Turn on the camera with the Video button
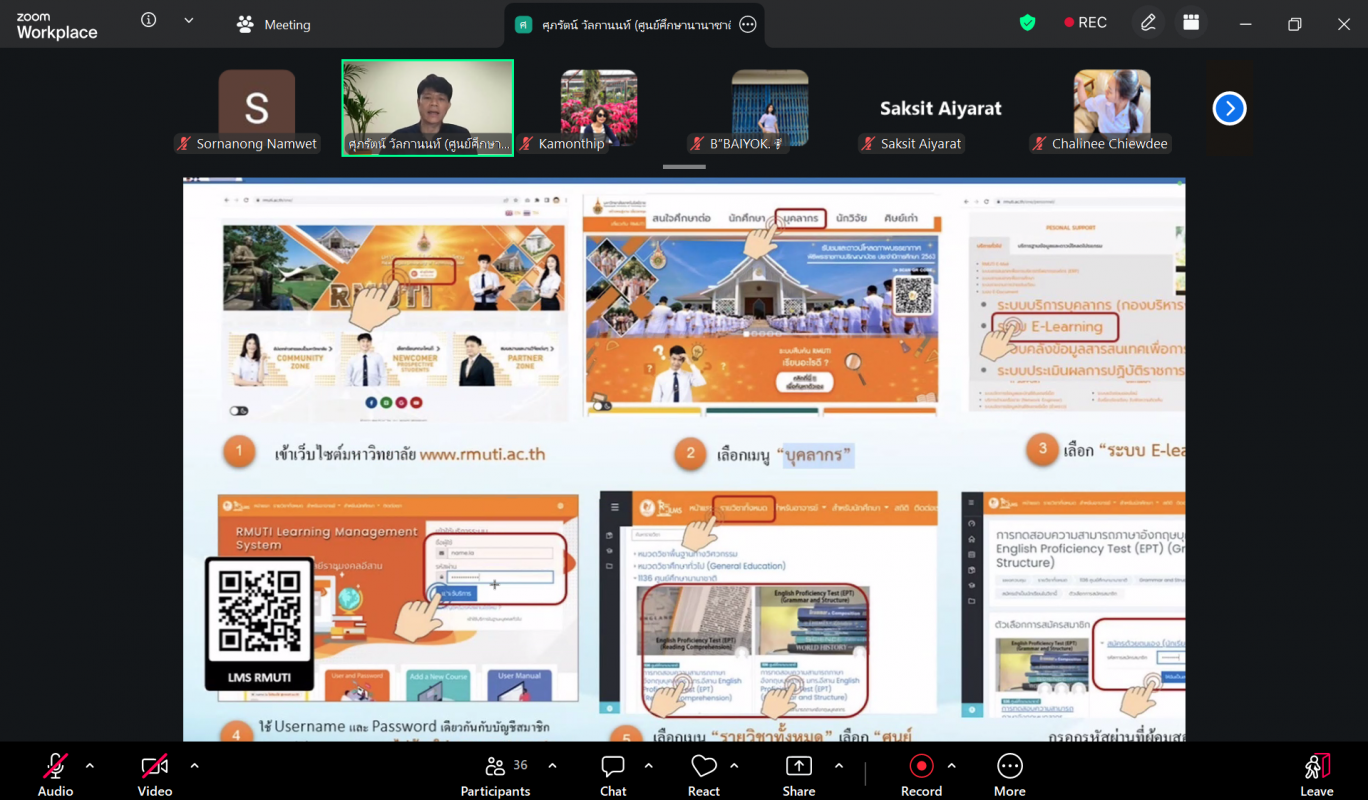Image resolution: width=1368 pixels, height=800 pixels. pyautogui.click(x=155, y=774)
